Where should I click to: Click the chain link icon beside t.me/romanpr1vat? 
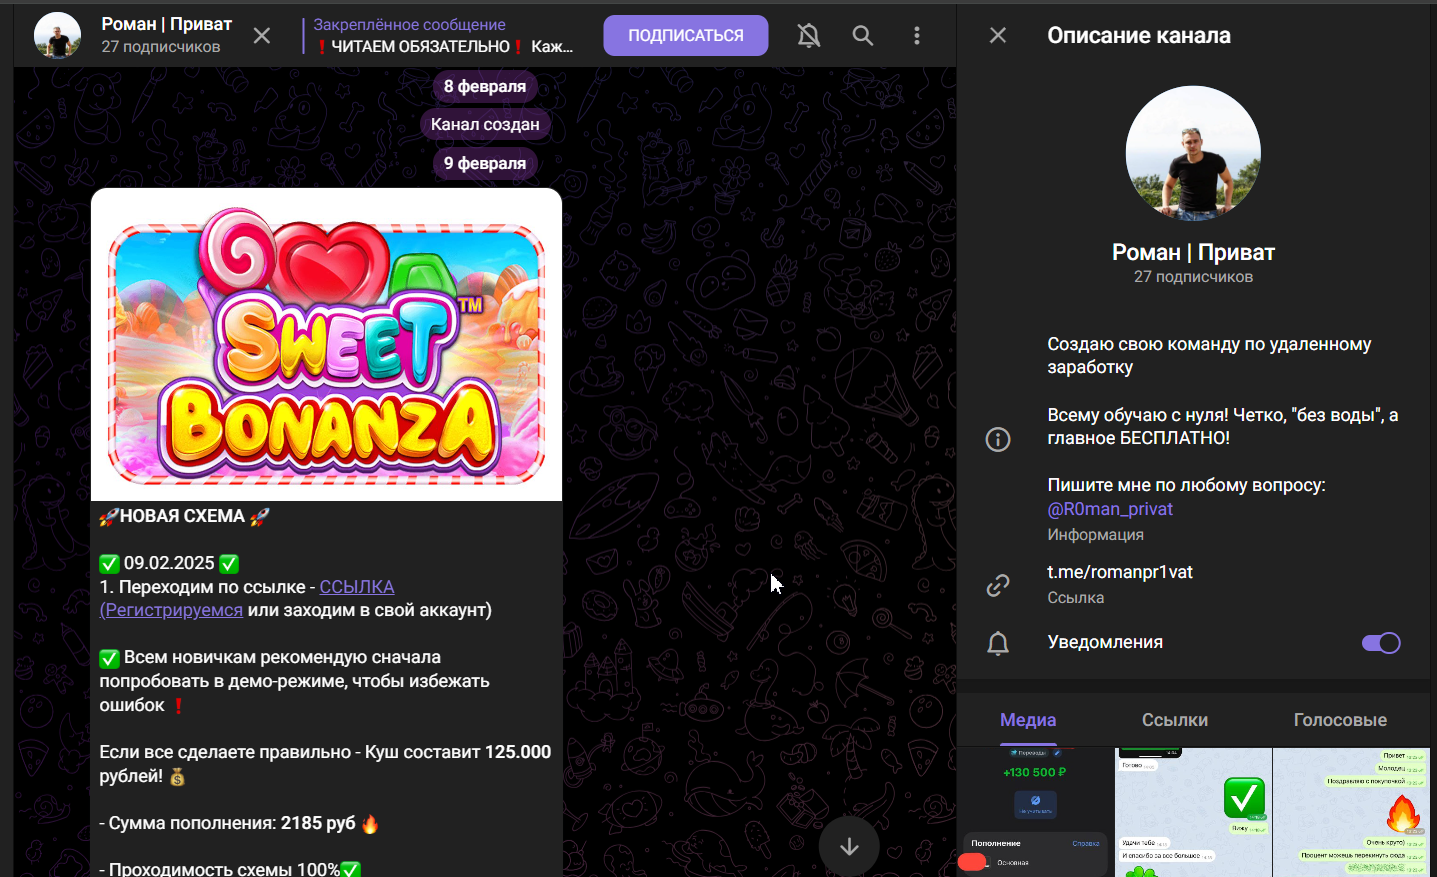coord(998,585)
